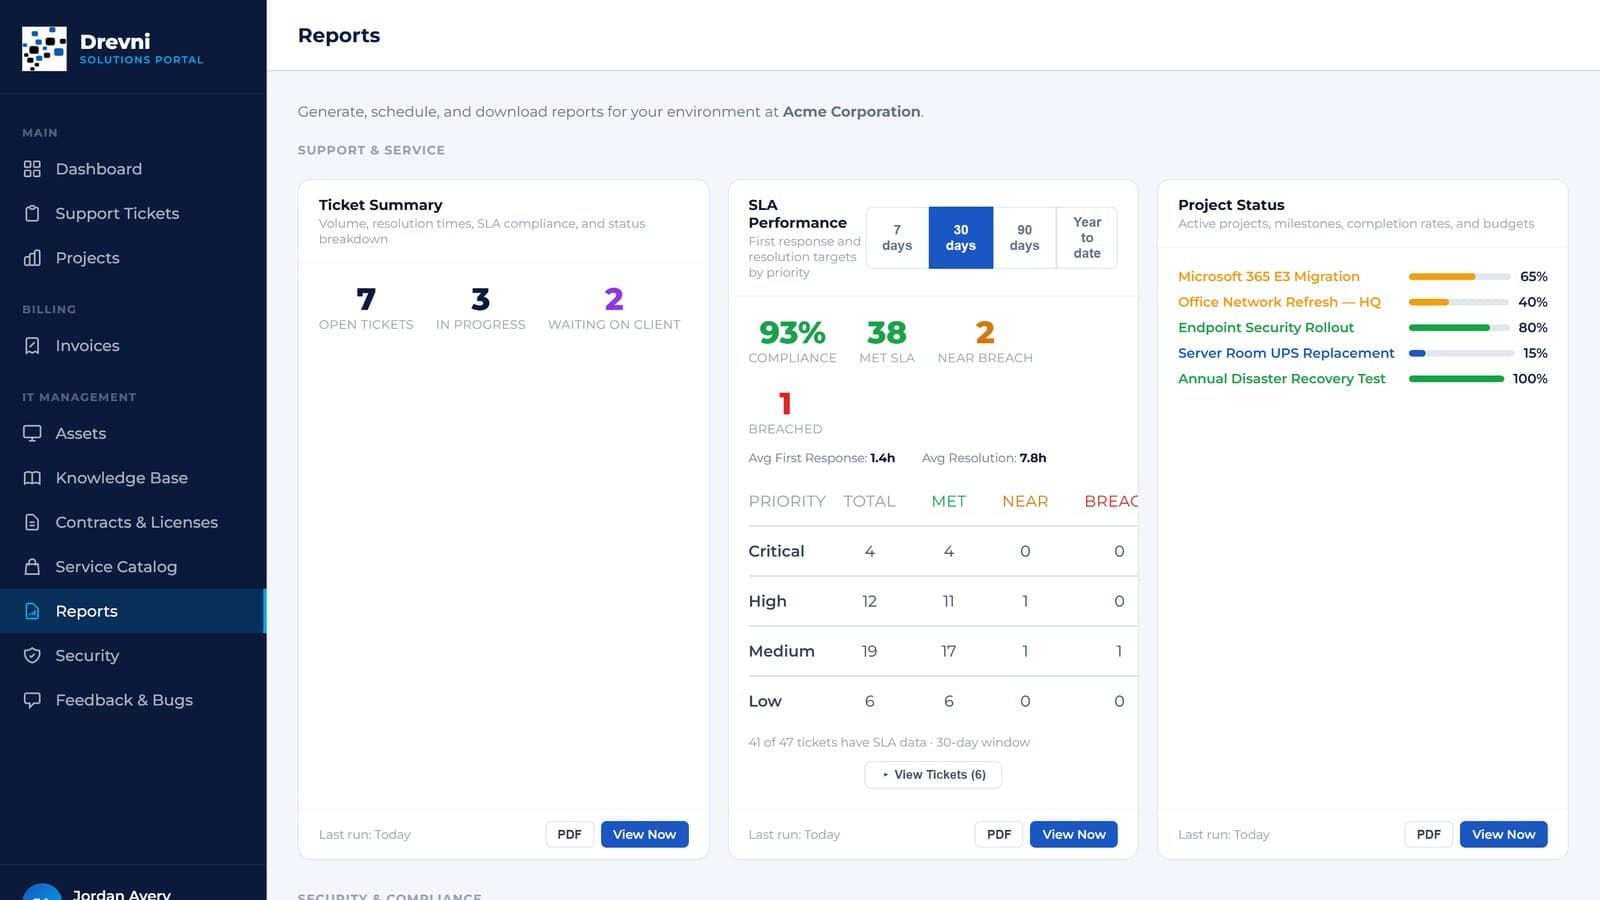Click the Projects chart icon
Viewport: 1600px width, 900px height.
[x=32, y=258]
